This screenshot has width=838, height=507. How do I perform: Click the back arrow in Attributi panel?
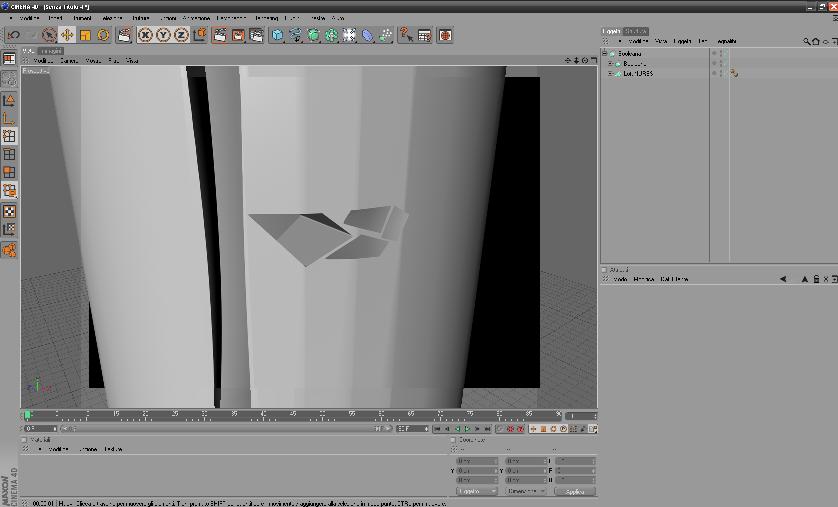783,279
